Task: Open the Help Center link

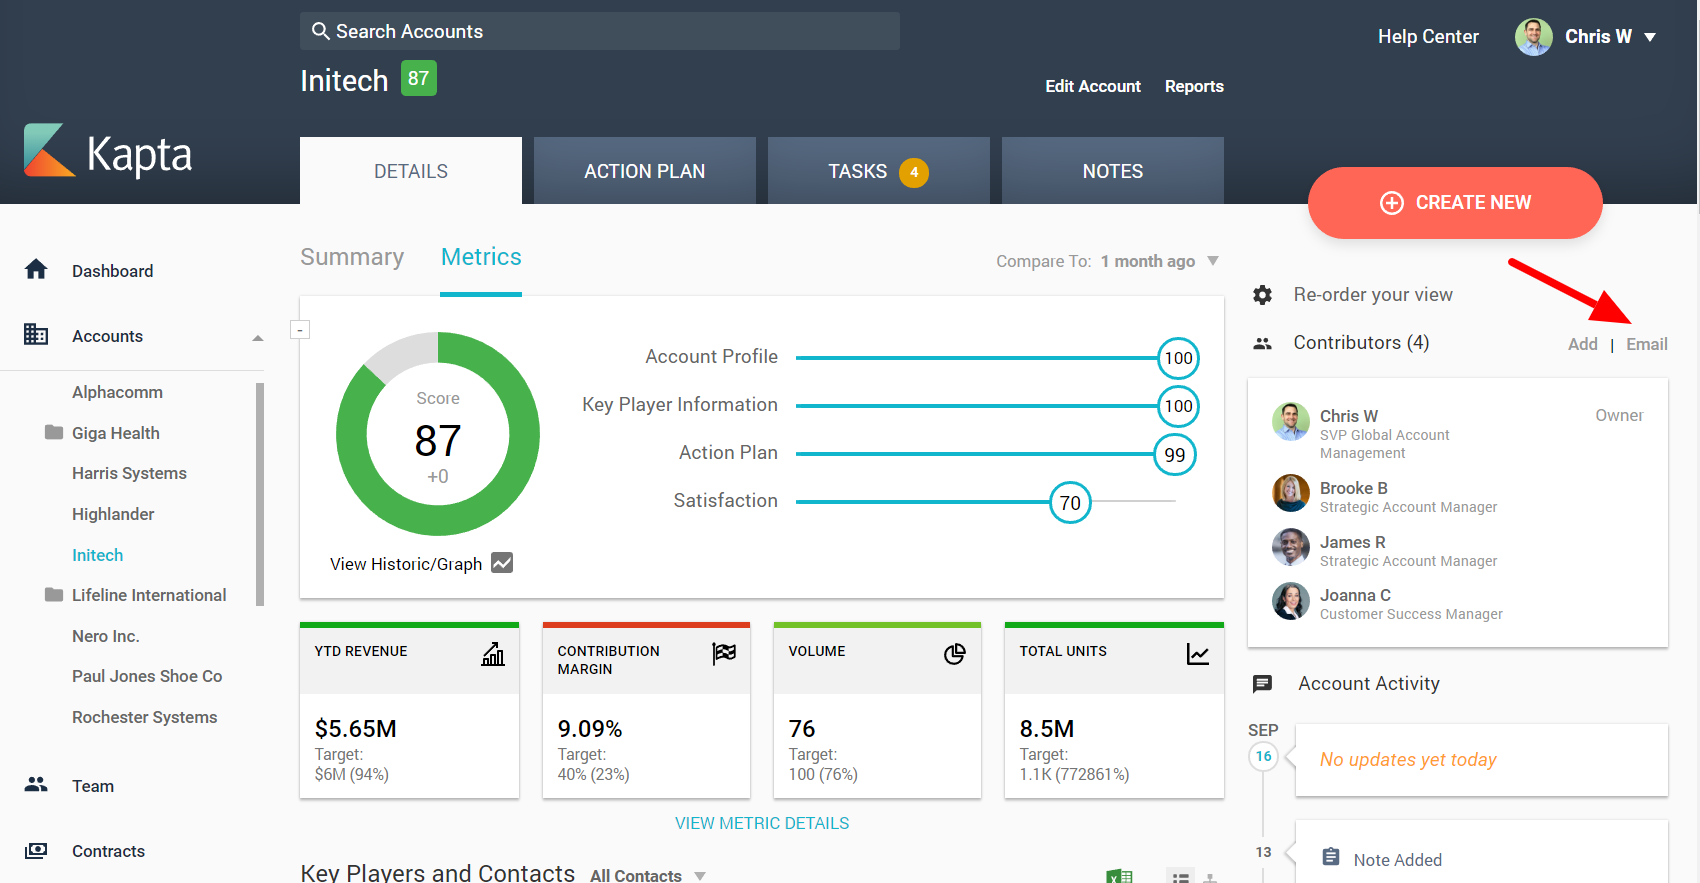Action: 1428,37
